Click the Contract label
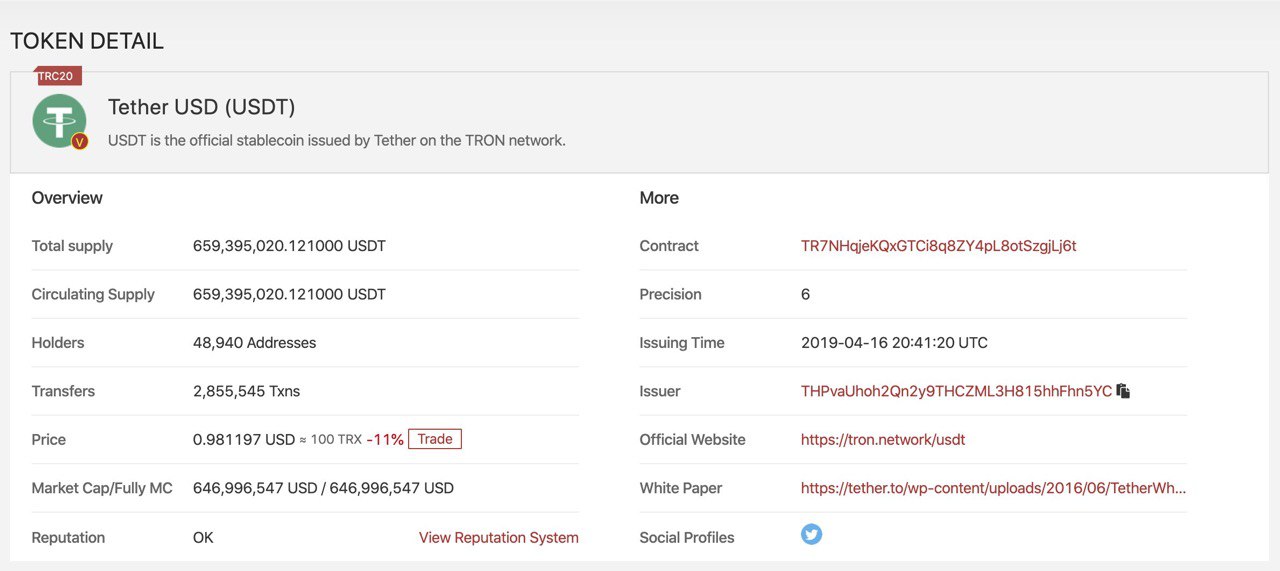 point(669,246)
